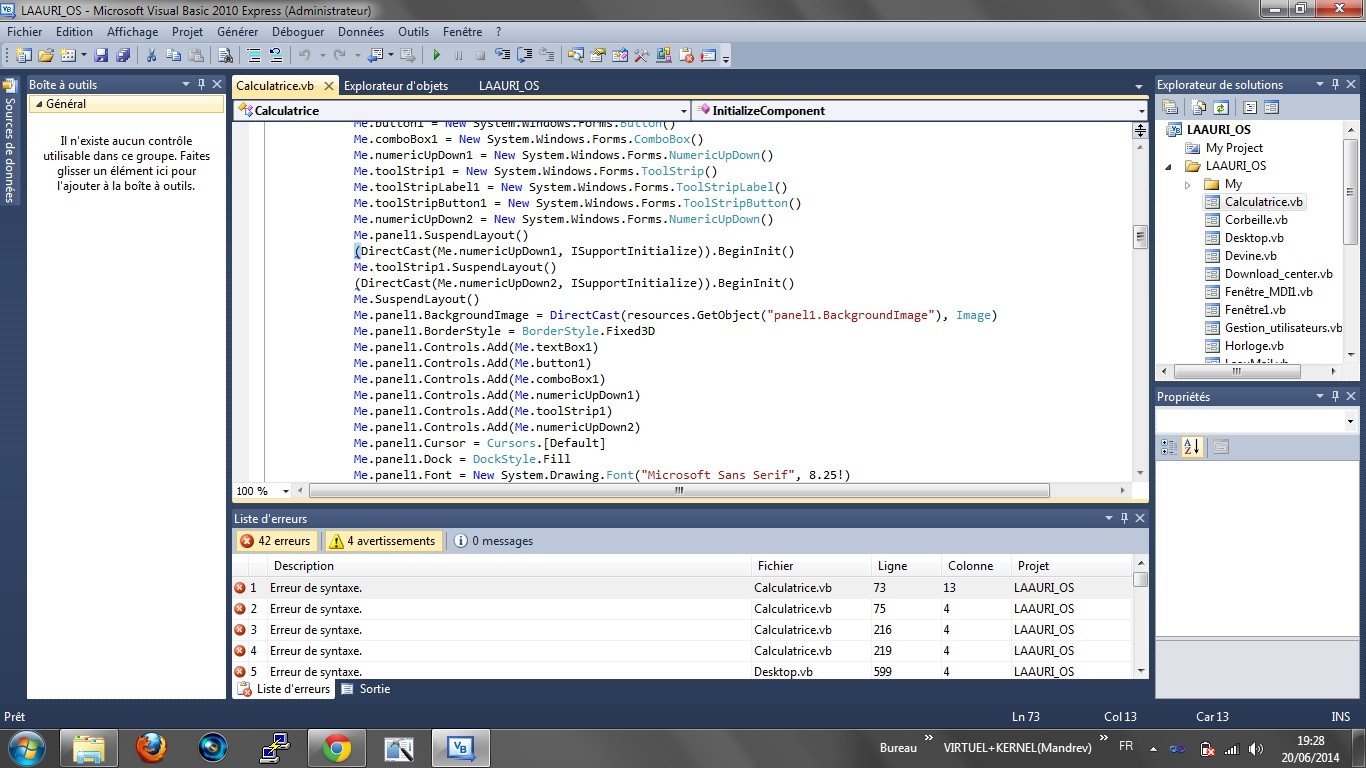The image size is (1366, 768).
Task: Click the Step Over debug icon
Action: click(x=525, y=55)
